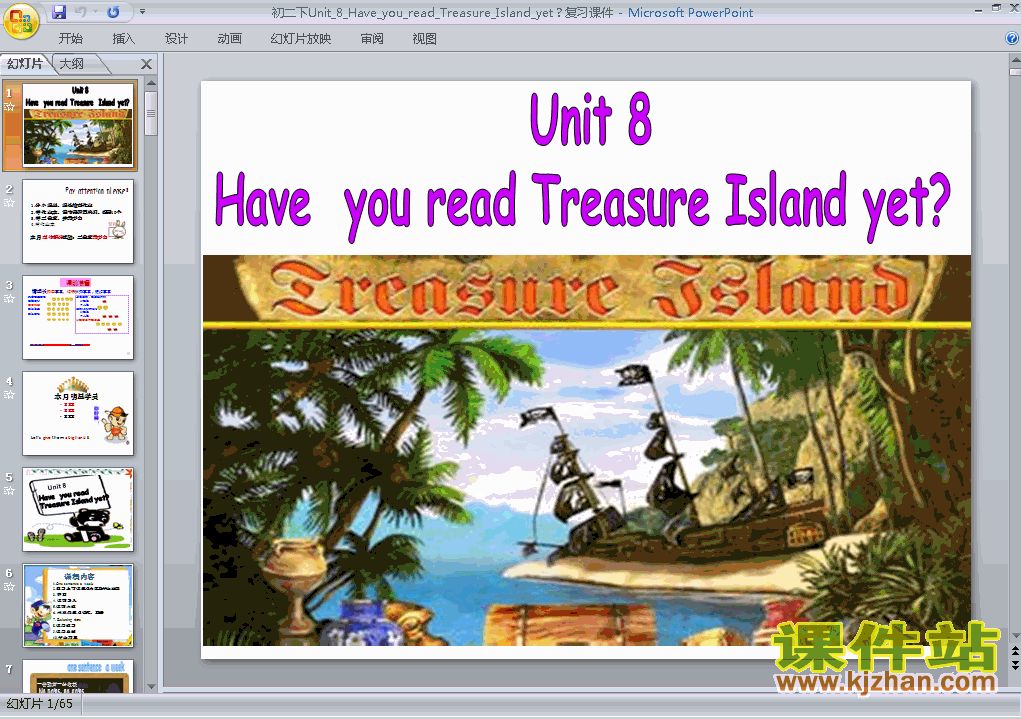Select slide 6 thumbnail titled 课程内容

[x=78, y=606]
